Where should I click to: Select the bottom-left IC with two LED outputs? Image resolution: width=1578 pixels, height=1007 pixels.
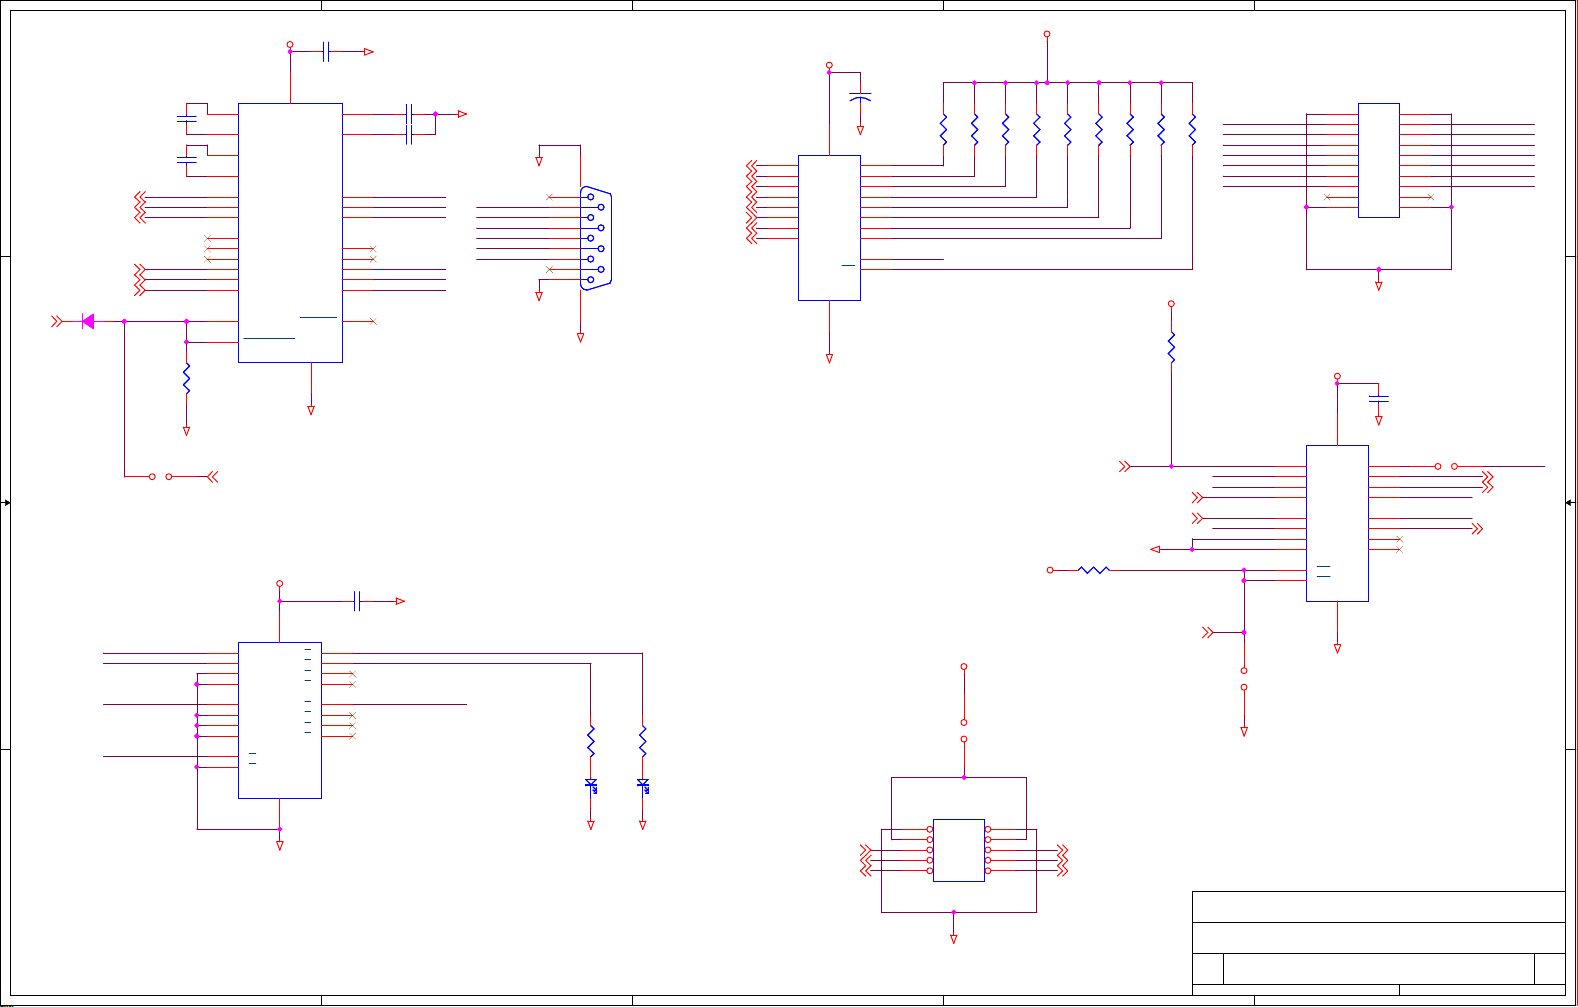(x=280, y=720)
